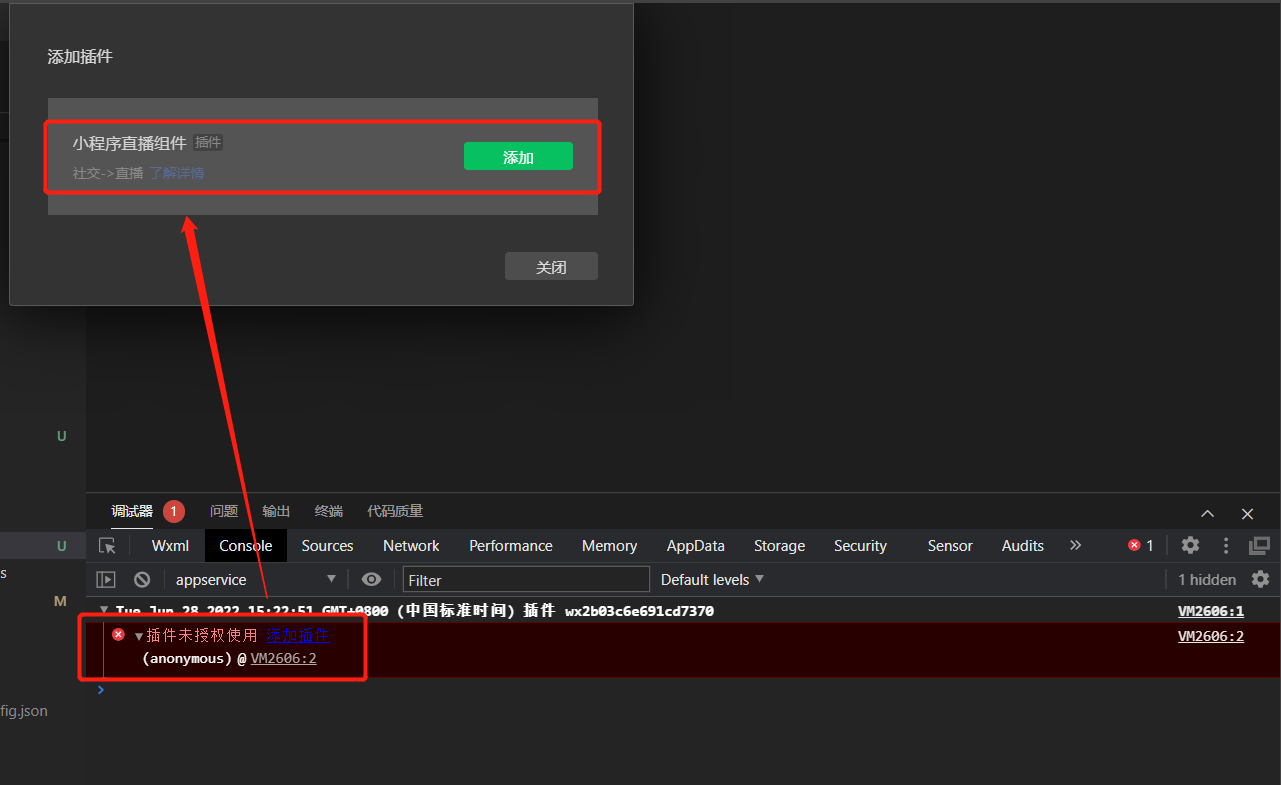
Task: Select the 代码质量 panel tab
Action: point(395,511)
